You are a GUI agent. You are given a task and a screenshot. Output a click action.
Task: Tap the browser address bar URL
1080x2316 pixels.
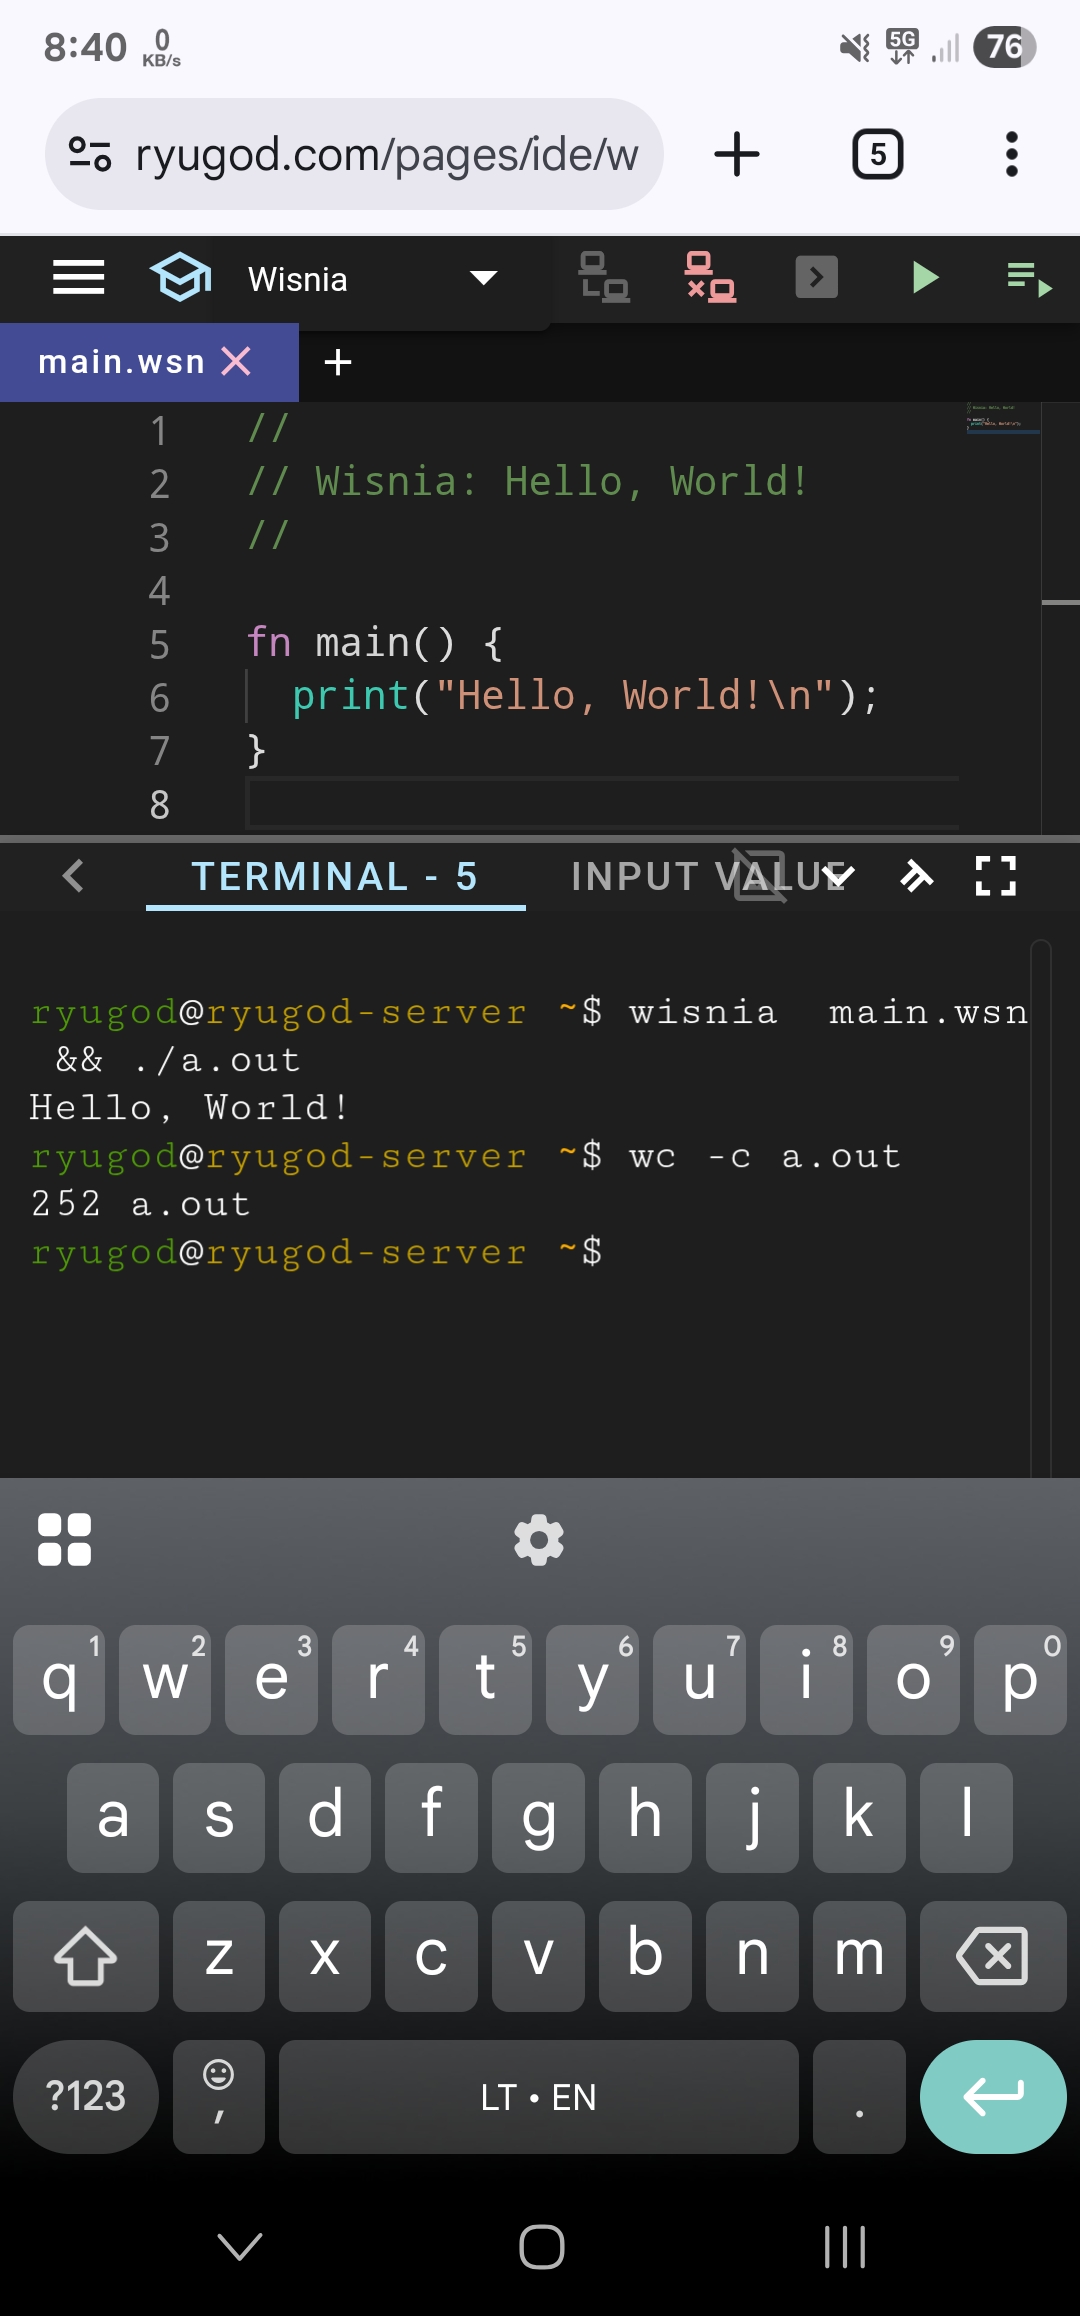tap(386, 155)
